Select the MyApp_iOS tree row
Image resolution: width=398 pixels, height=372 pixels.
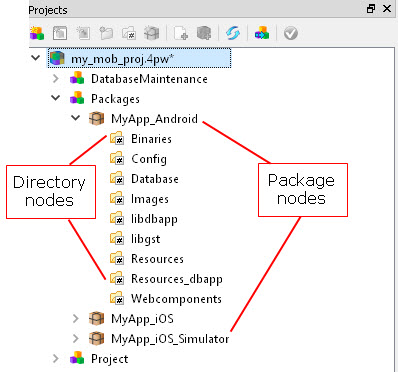[x=142, y=319]
